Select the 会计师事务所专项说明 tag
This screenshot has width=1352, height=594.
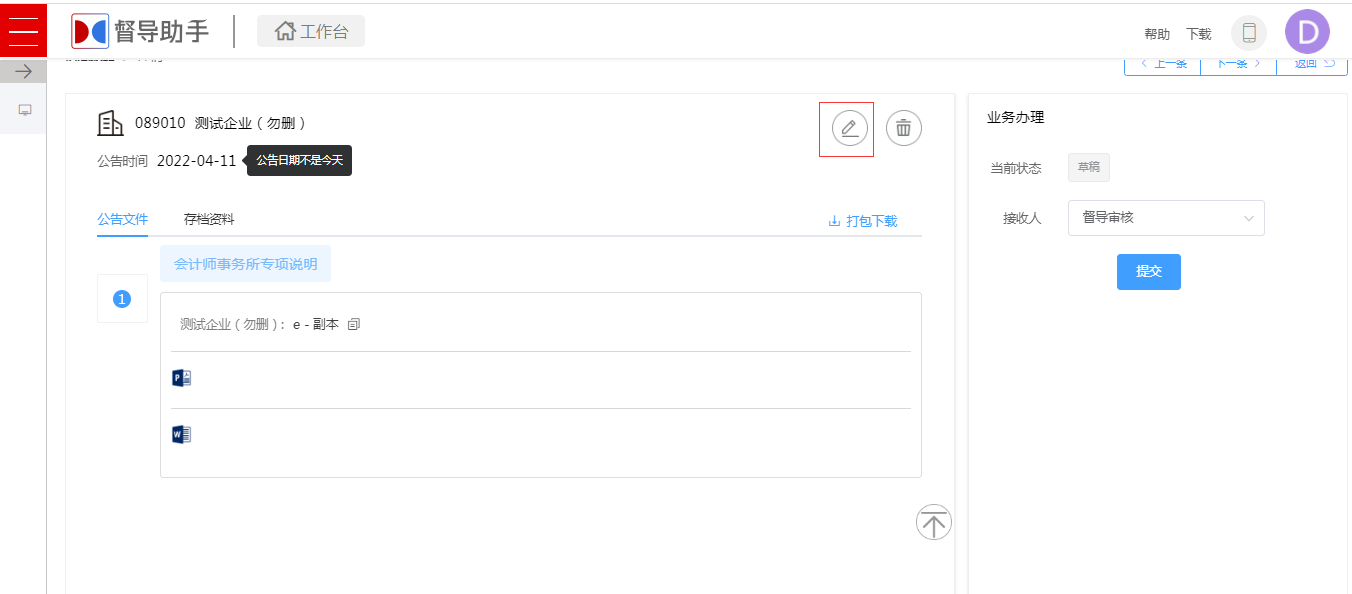[245, 264]
